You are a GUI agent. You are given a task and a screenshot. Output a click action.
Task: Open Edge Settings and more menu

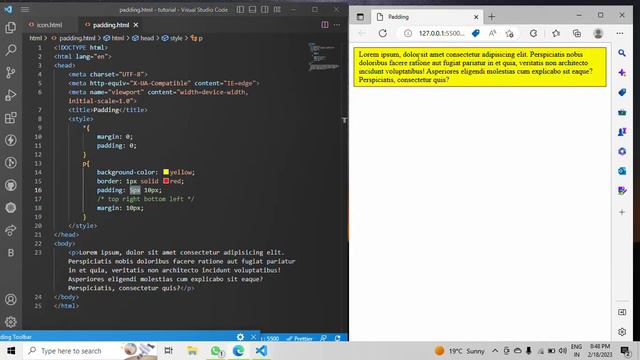coord(620,33)
